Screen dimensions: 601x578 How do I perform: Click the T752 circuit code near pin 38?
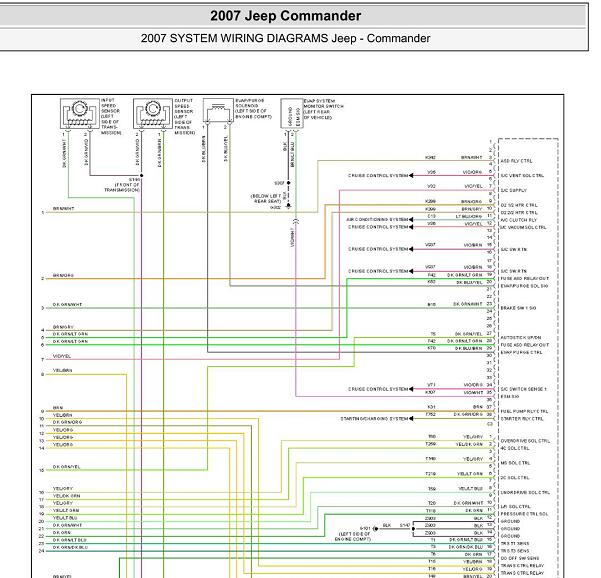(x=431, y=414)
